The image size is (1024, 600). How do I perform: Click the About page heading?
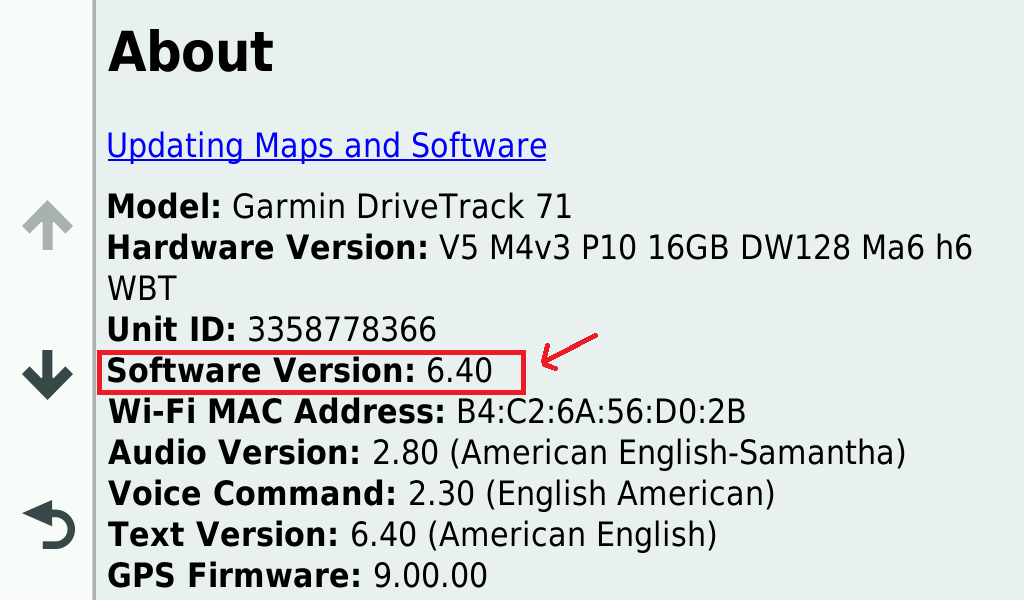coord(190,52)
